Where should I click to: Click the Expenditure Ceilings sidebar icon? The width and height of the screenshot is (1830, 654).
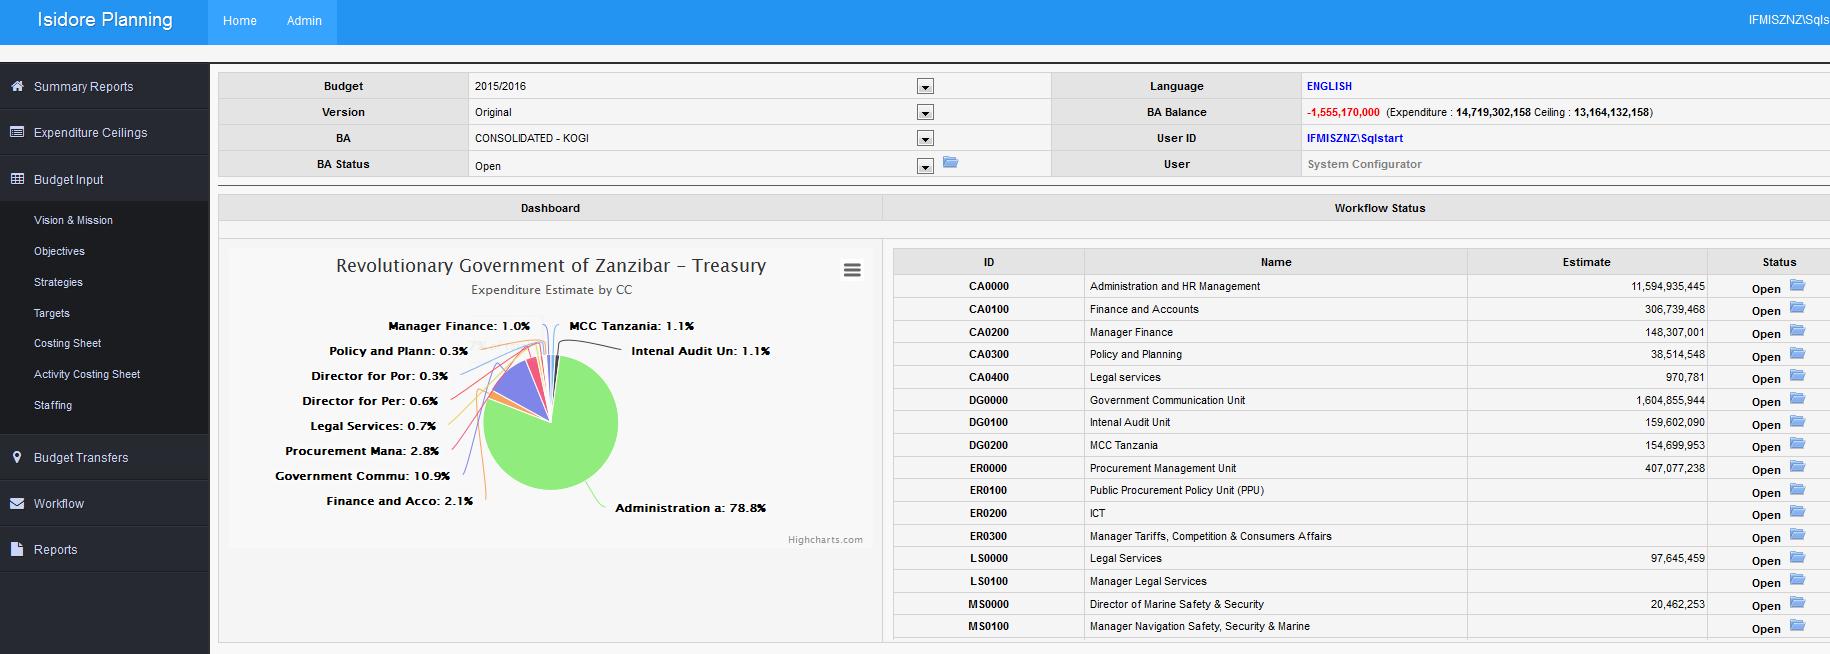pos(17,132)
